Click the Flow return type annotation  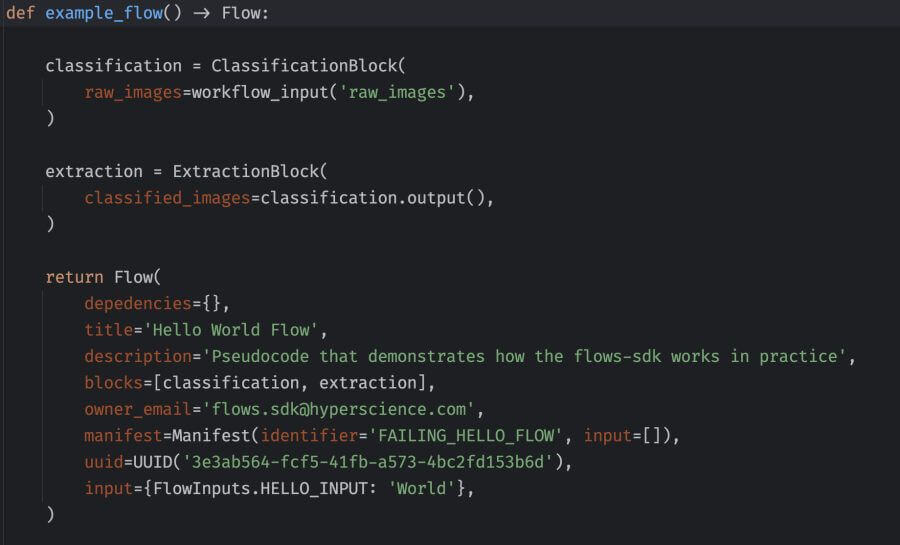pos(240,13)
